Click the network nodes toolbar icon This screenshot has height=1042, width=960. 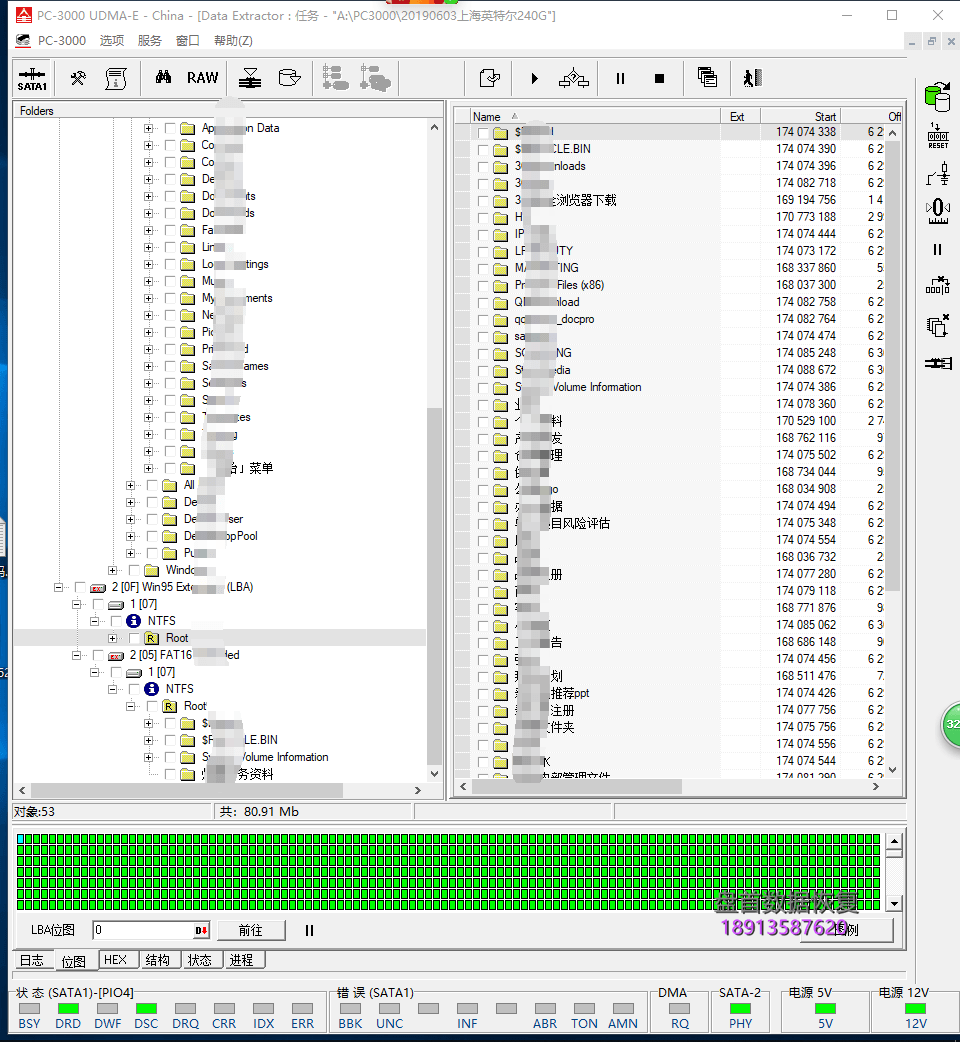(x=574, y=78)
